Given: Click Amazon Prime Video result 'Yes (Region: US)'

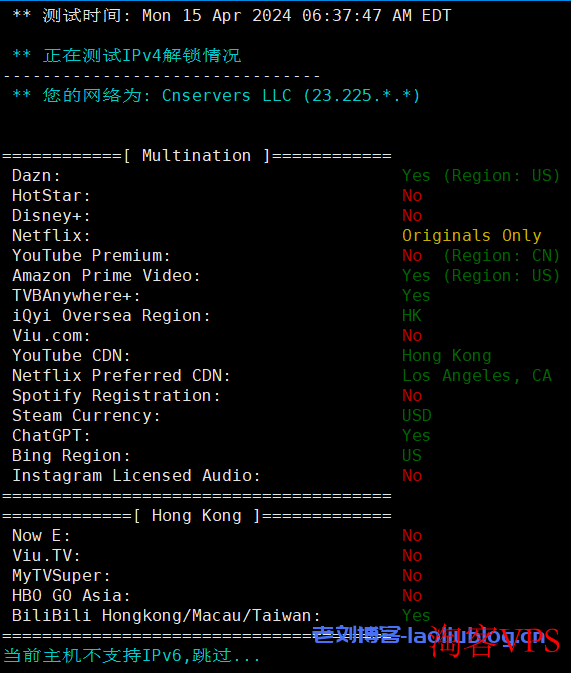Looking at the screenshot, I should (481, 275).
